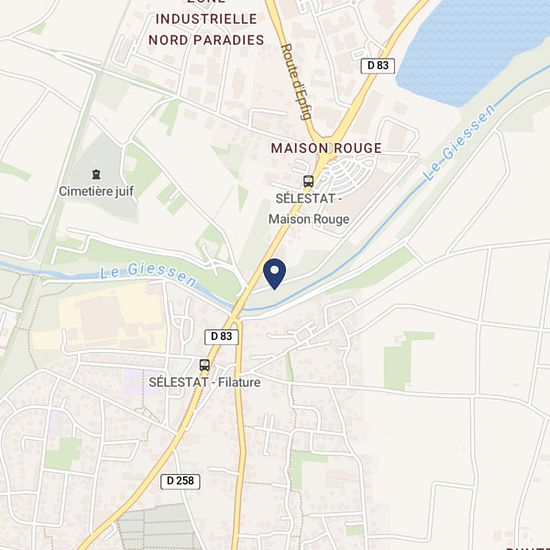Select the SÉLESTAT - Filature stop label
The width and height of the screenshot is (550, 550).
tap(204, 382)
